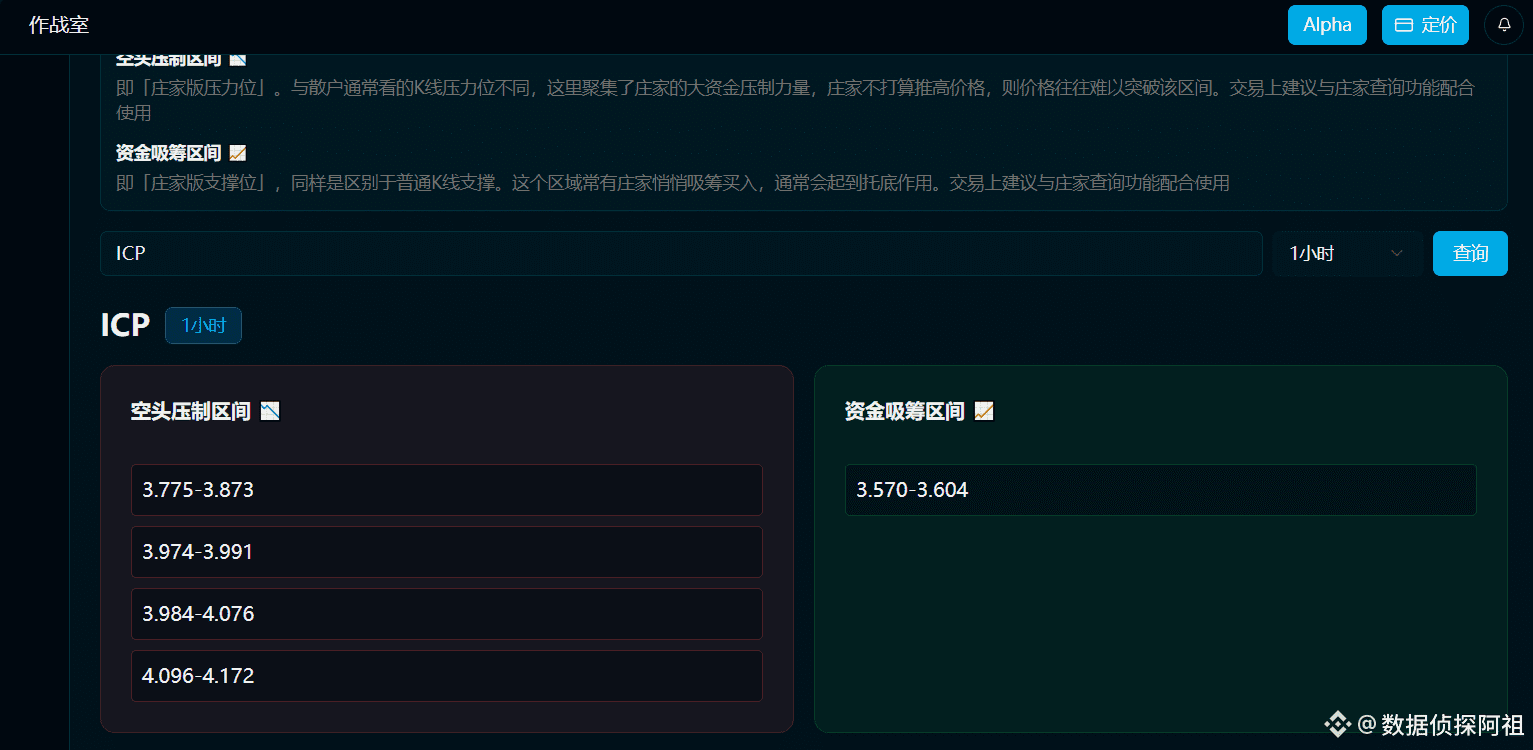Focus the ICP symbol input field

pyautogui.click(x=681, y=254)
